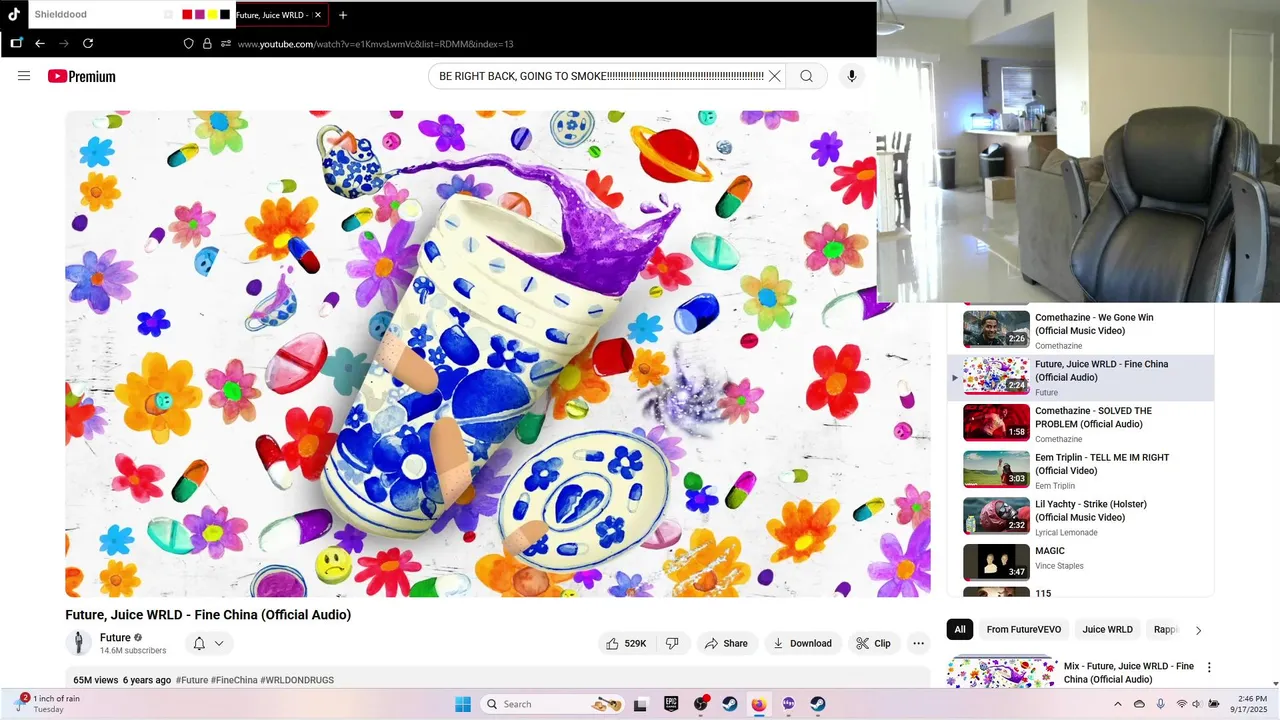Open new tab with plus button

[343, 15]
